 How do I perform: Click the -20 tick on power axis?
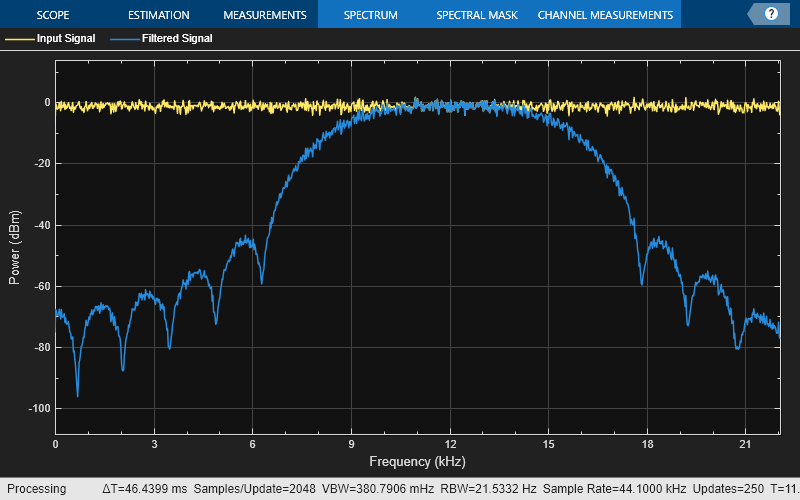pyautogui.click(x=43, y=164)
